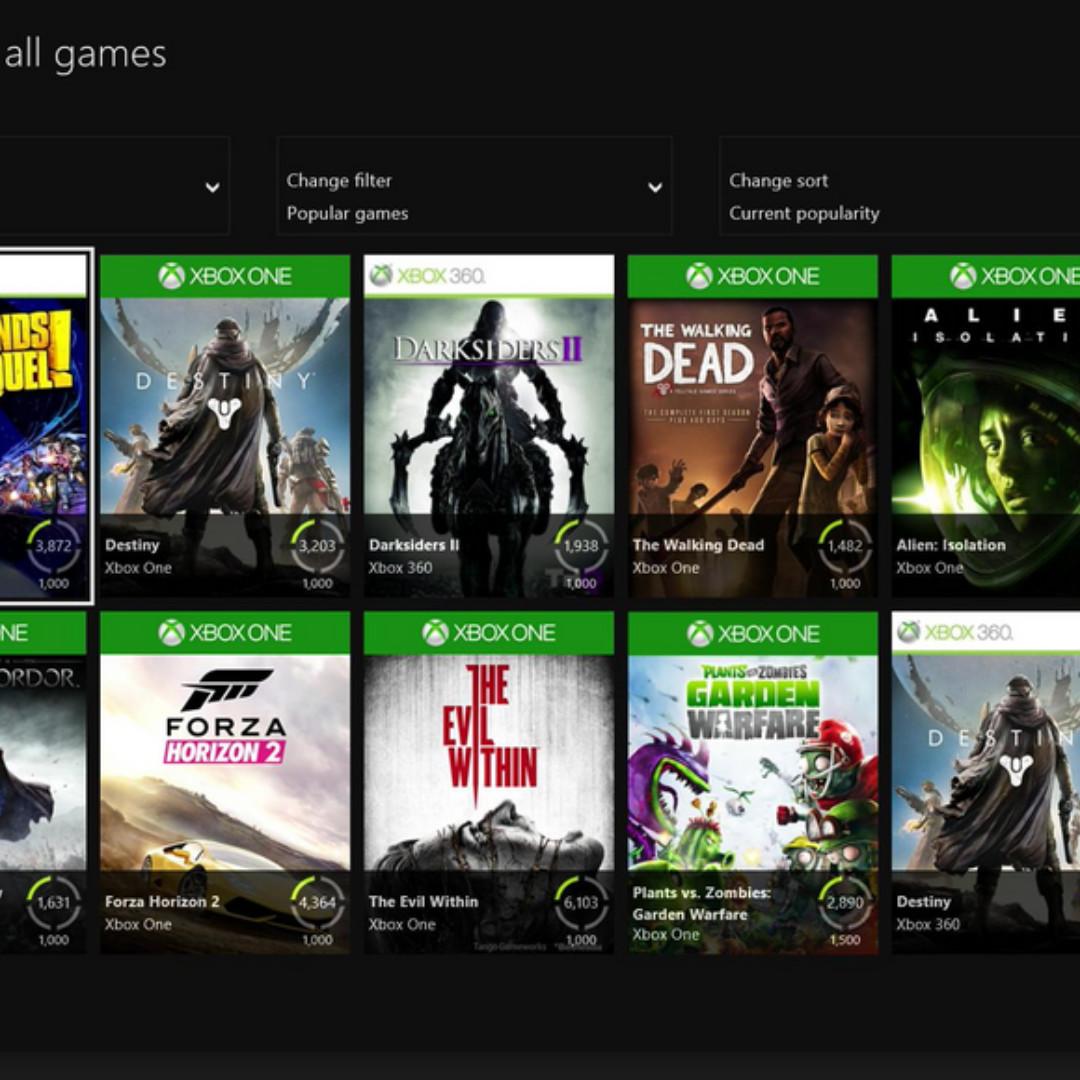Viewport: 1080px width, 1080px height.
Task: Click the 1,500 total score under Garden Warfare
Action: pos(845,940)
